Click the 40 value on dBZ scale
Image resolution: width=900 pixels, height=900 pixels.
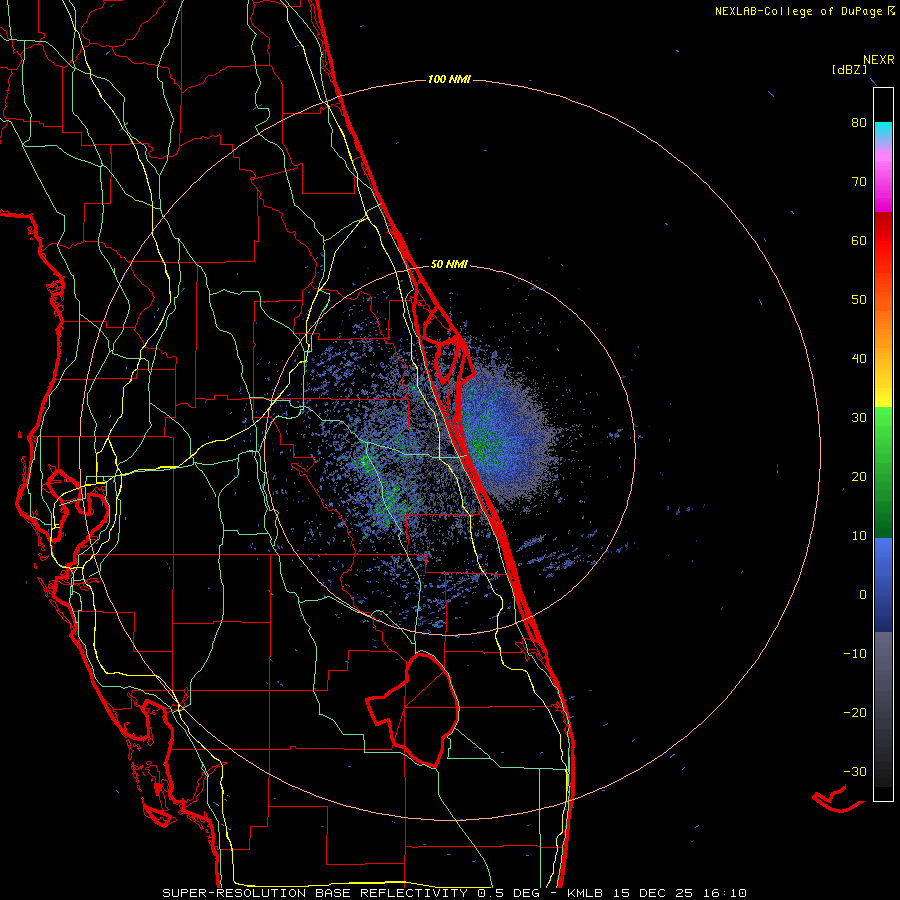[859, 359]
